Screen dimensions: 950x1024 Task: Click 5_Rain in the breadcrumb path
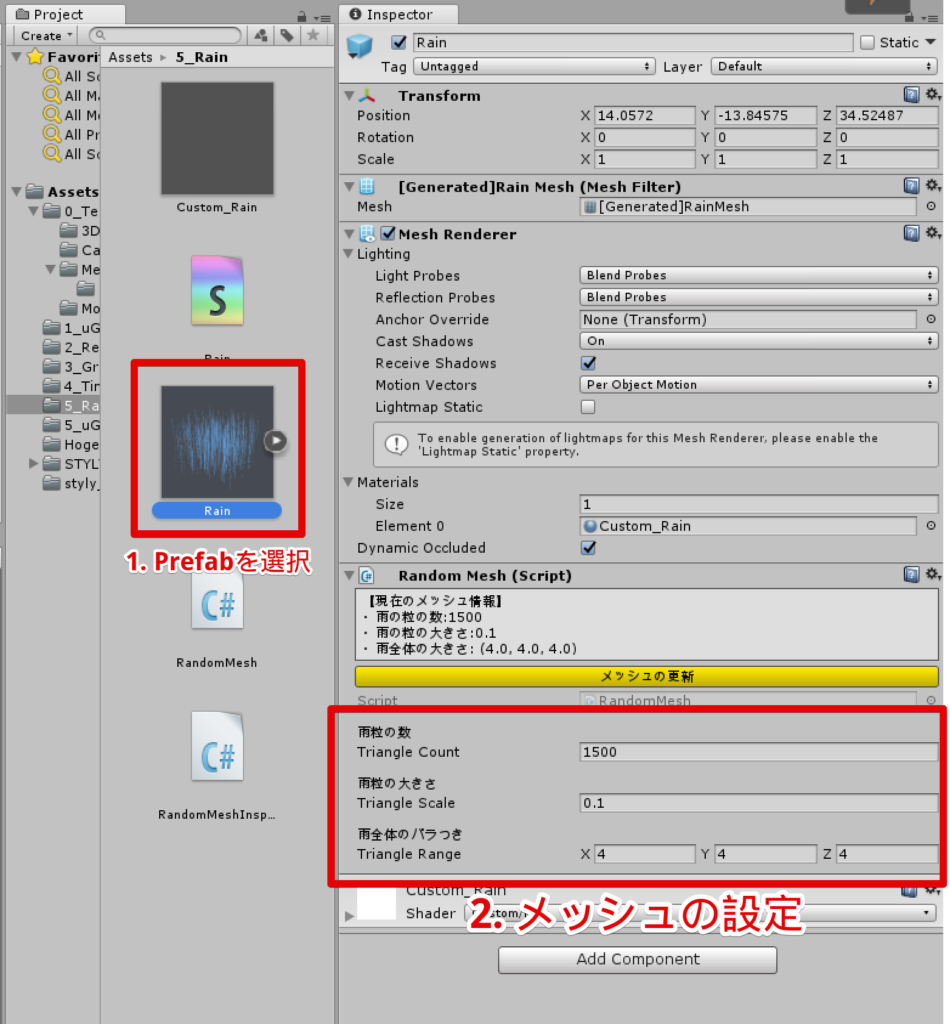pos(202,57)
